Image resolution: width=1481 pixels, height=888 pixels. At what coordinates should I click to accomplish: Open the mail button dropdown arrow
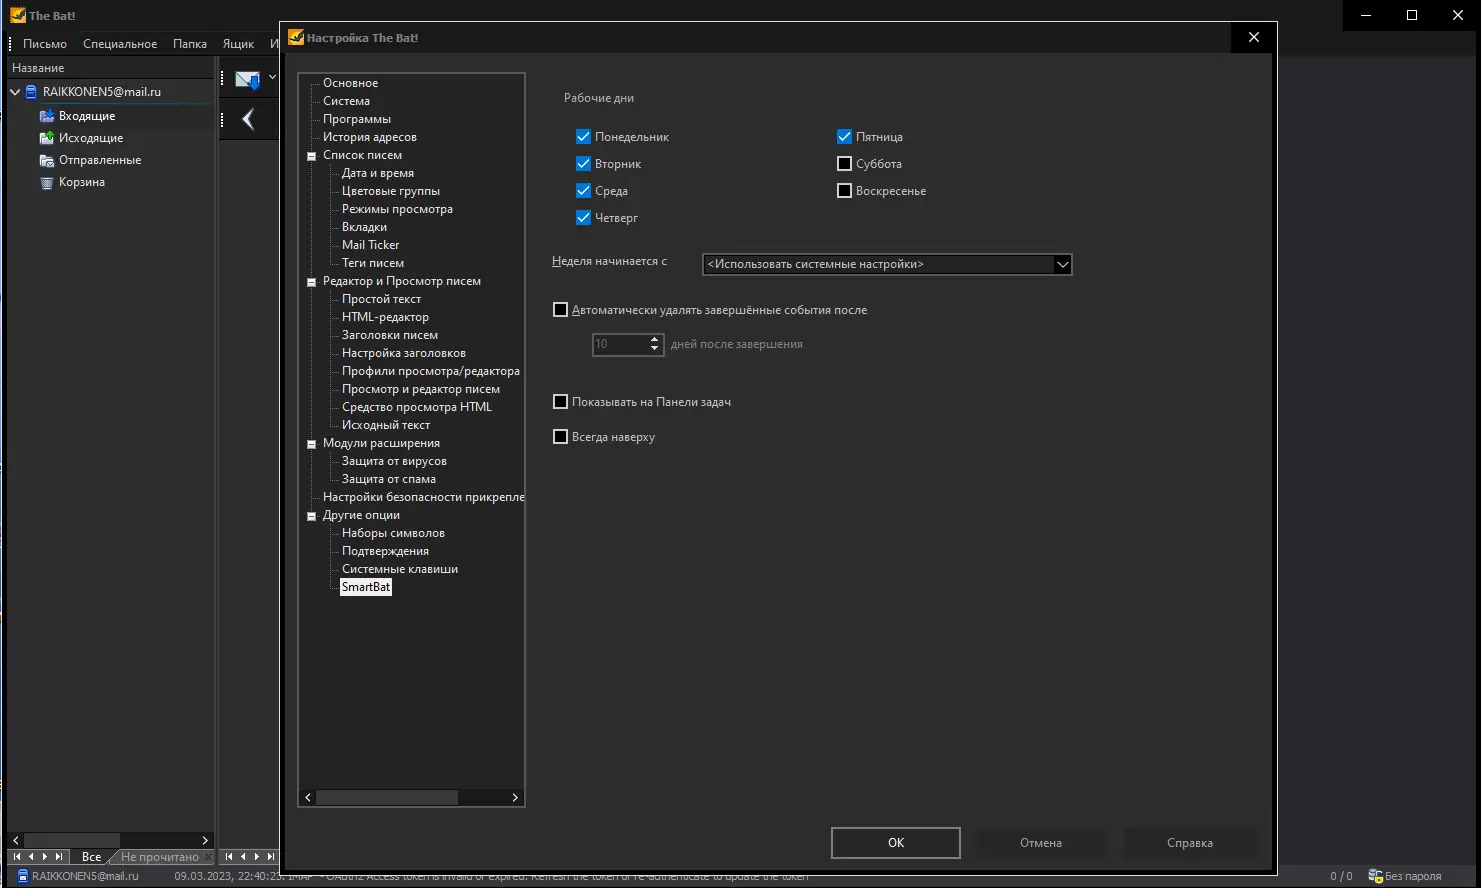pyautogui.click(x=272, y=77)
